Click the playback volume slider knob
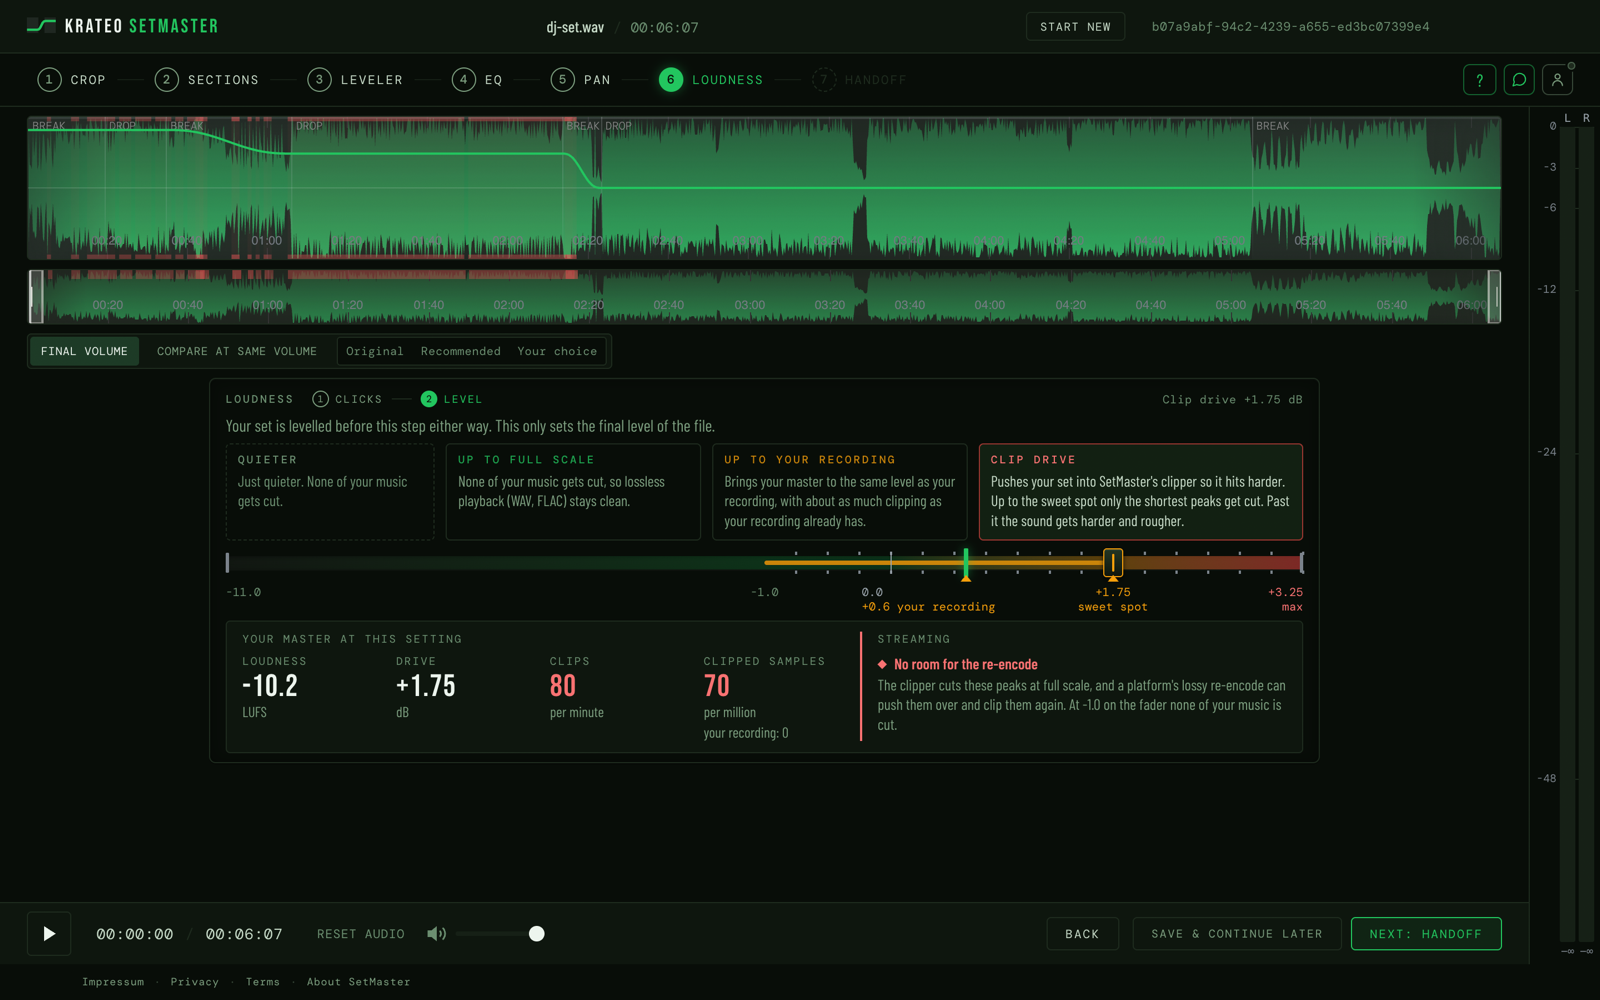The width and height of the screenshot is (1600, 1000). tap(537, 934)
